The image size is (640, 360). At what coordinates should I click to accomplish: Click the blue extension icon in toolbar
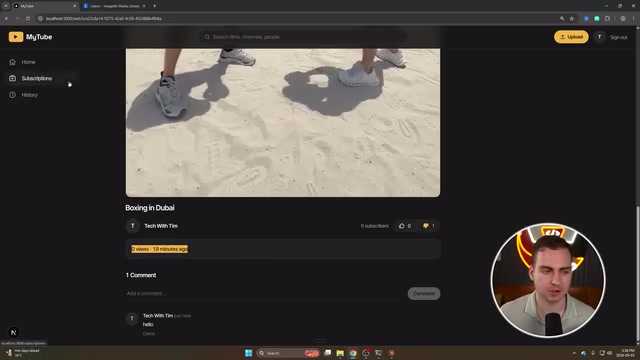tap(587, 18)
